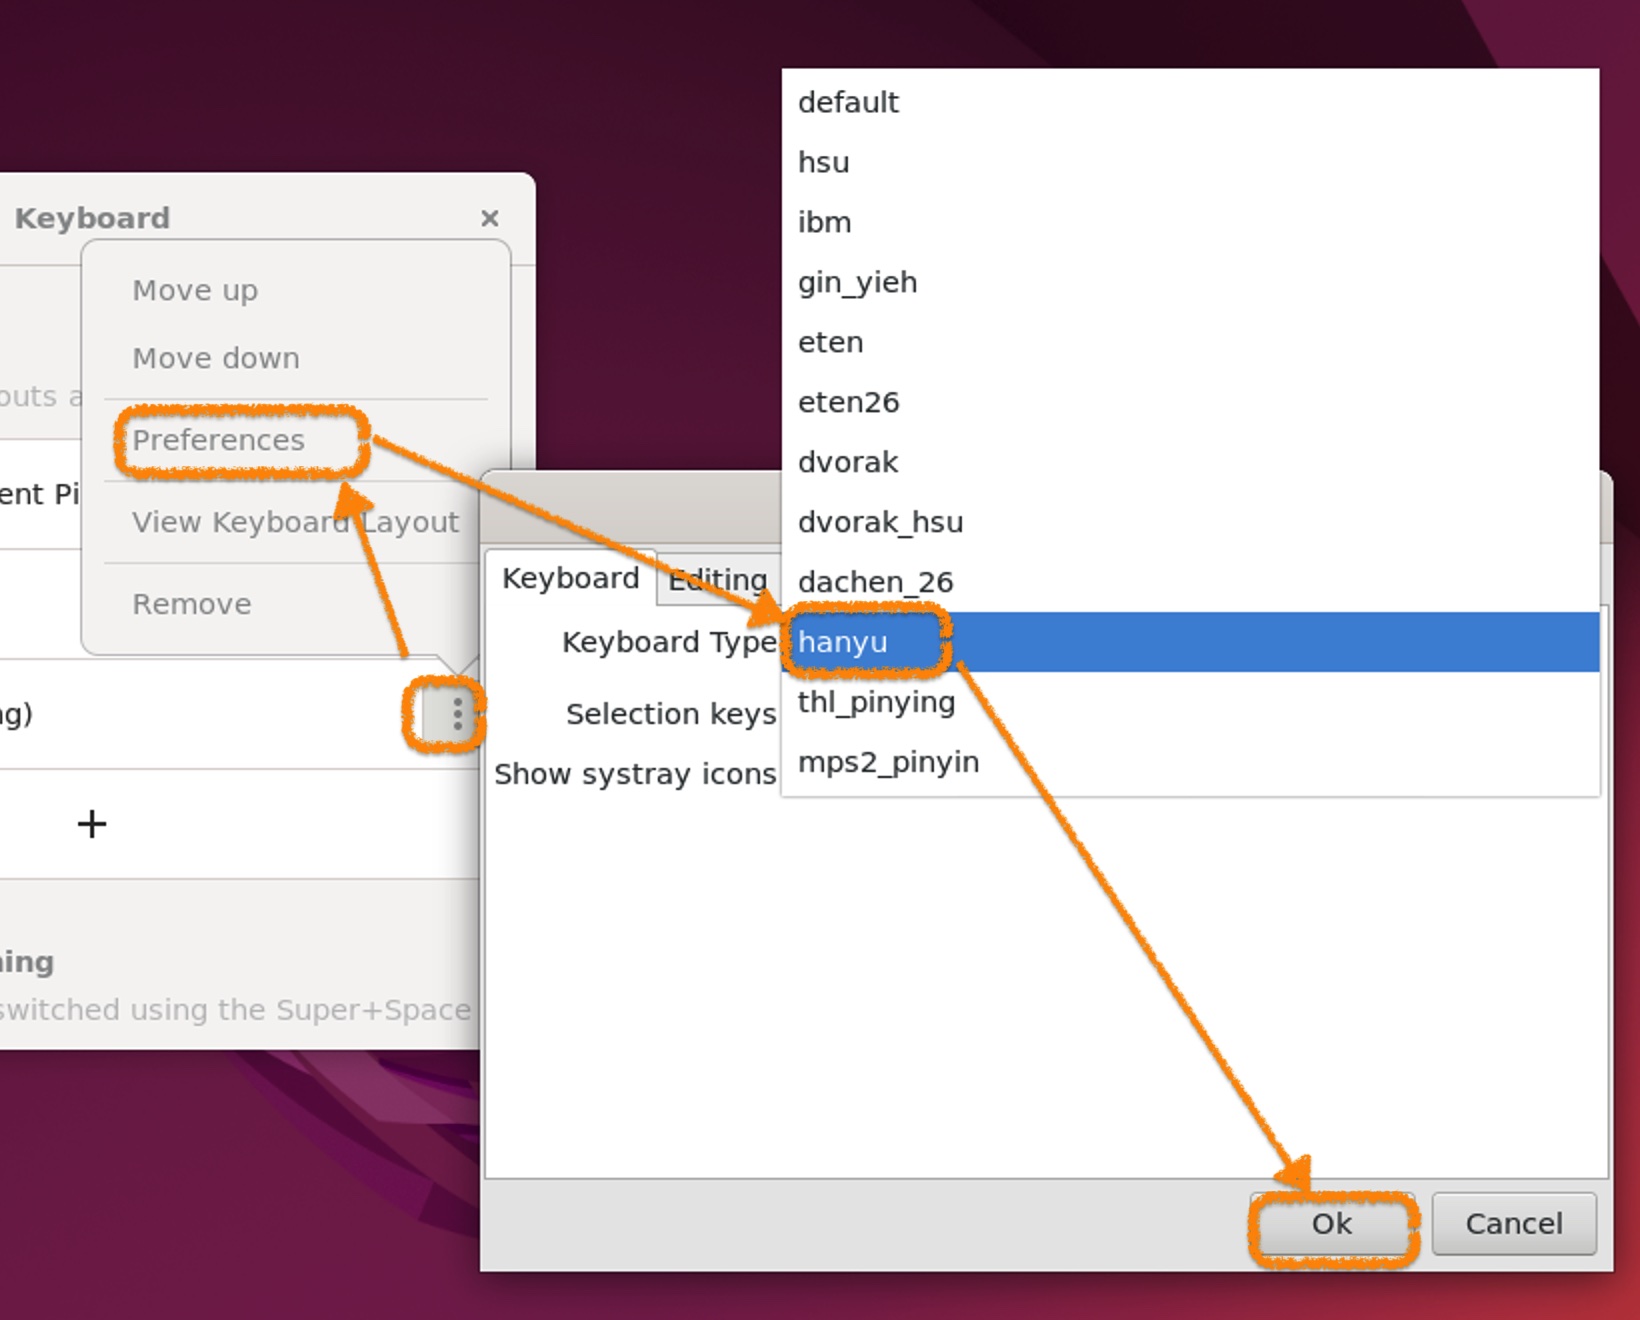
Task: Choose Move down in the popup menu
Action: [x=216, y=358]
